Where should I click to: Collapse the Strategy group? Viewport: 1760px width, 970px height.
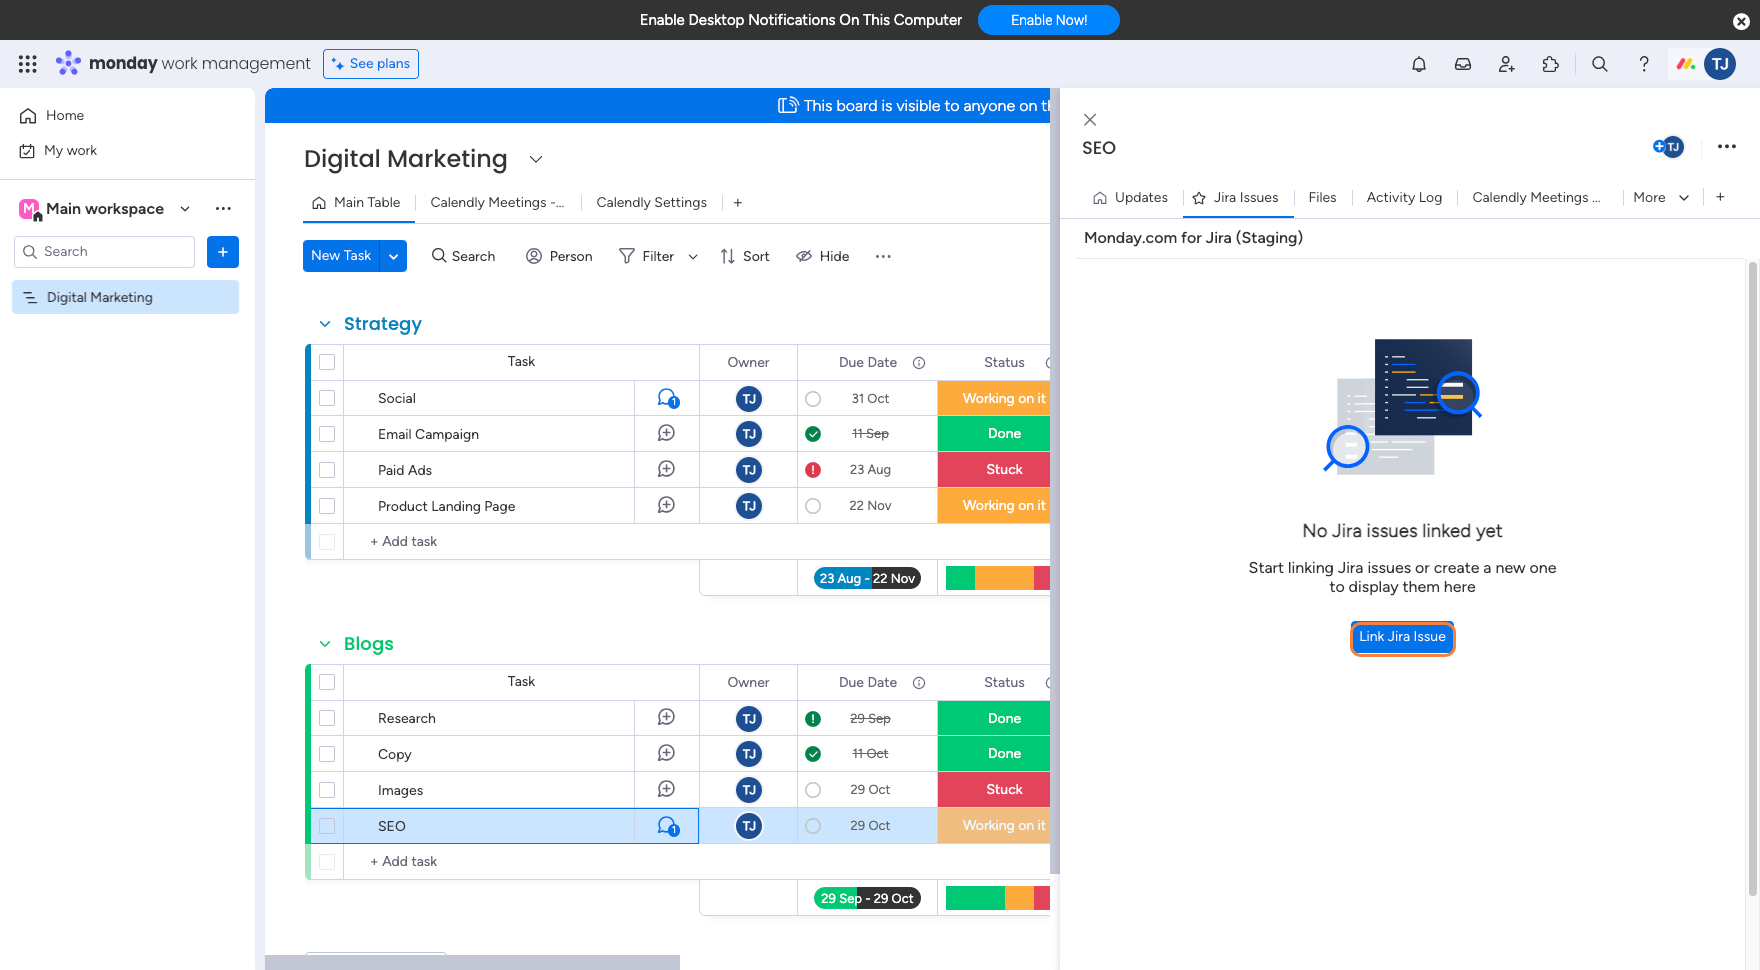(325, 324)
